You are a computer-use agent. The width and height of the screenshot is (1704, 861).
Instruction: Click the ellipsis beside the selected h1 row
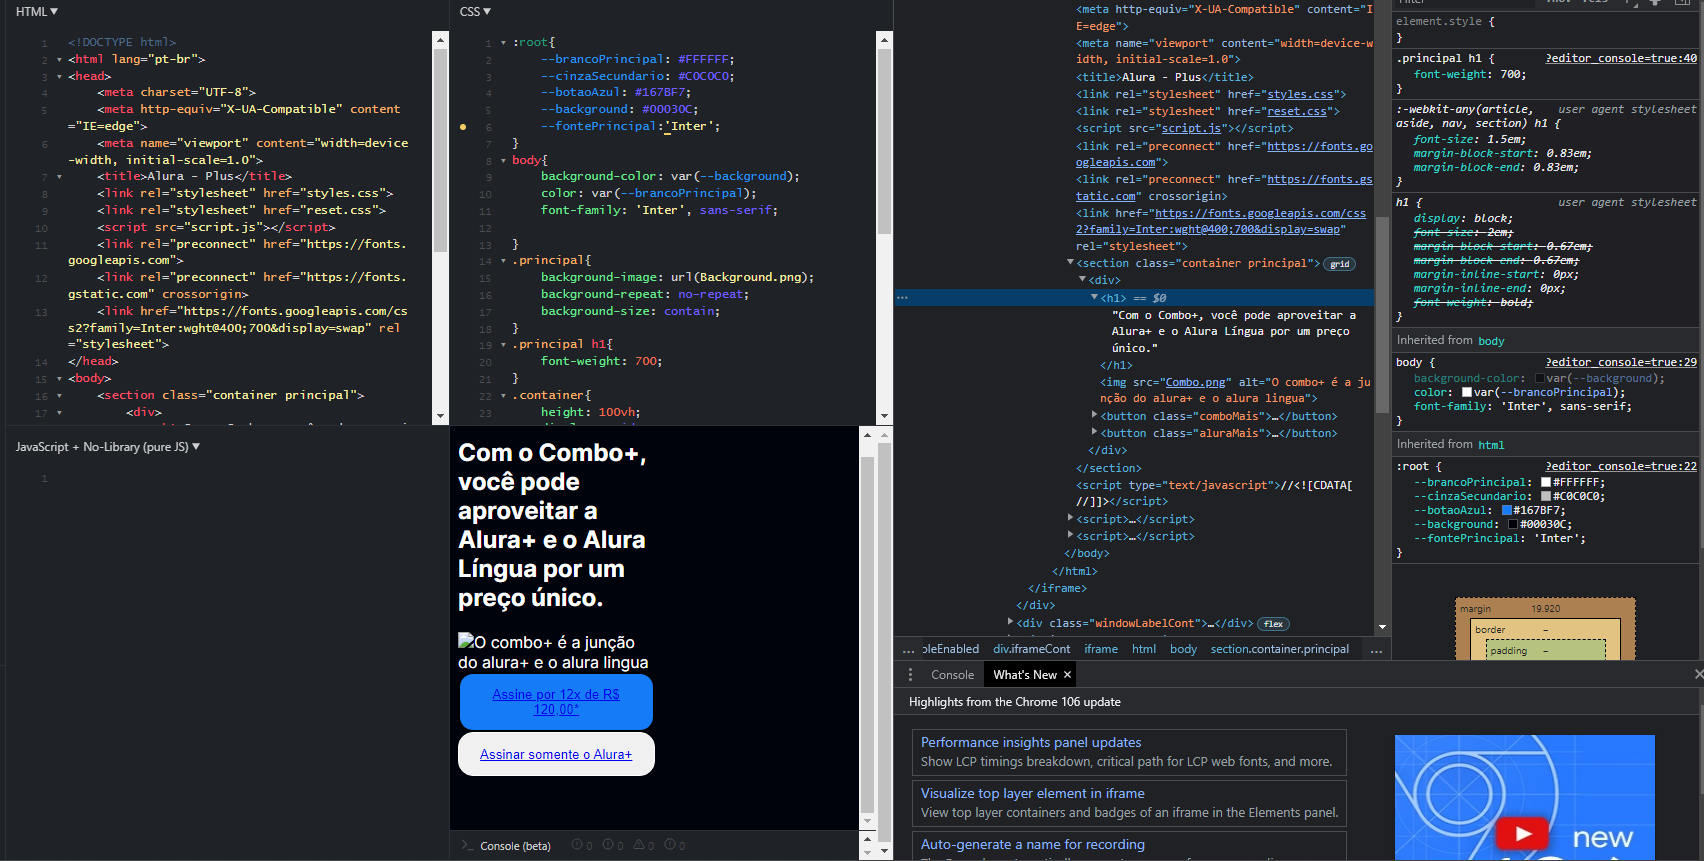902,298
